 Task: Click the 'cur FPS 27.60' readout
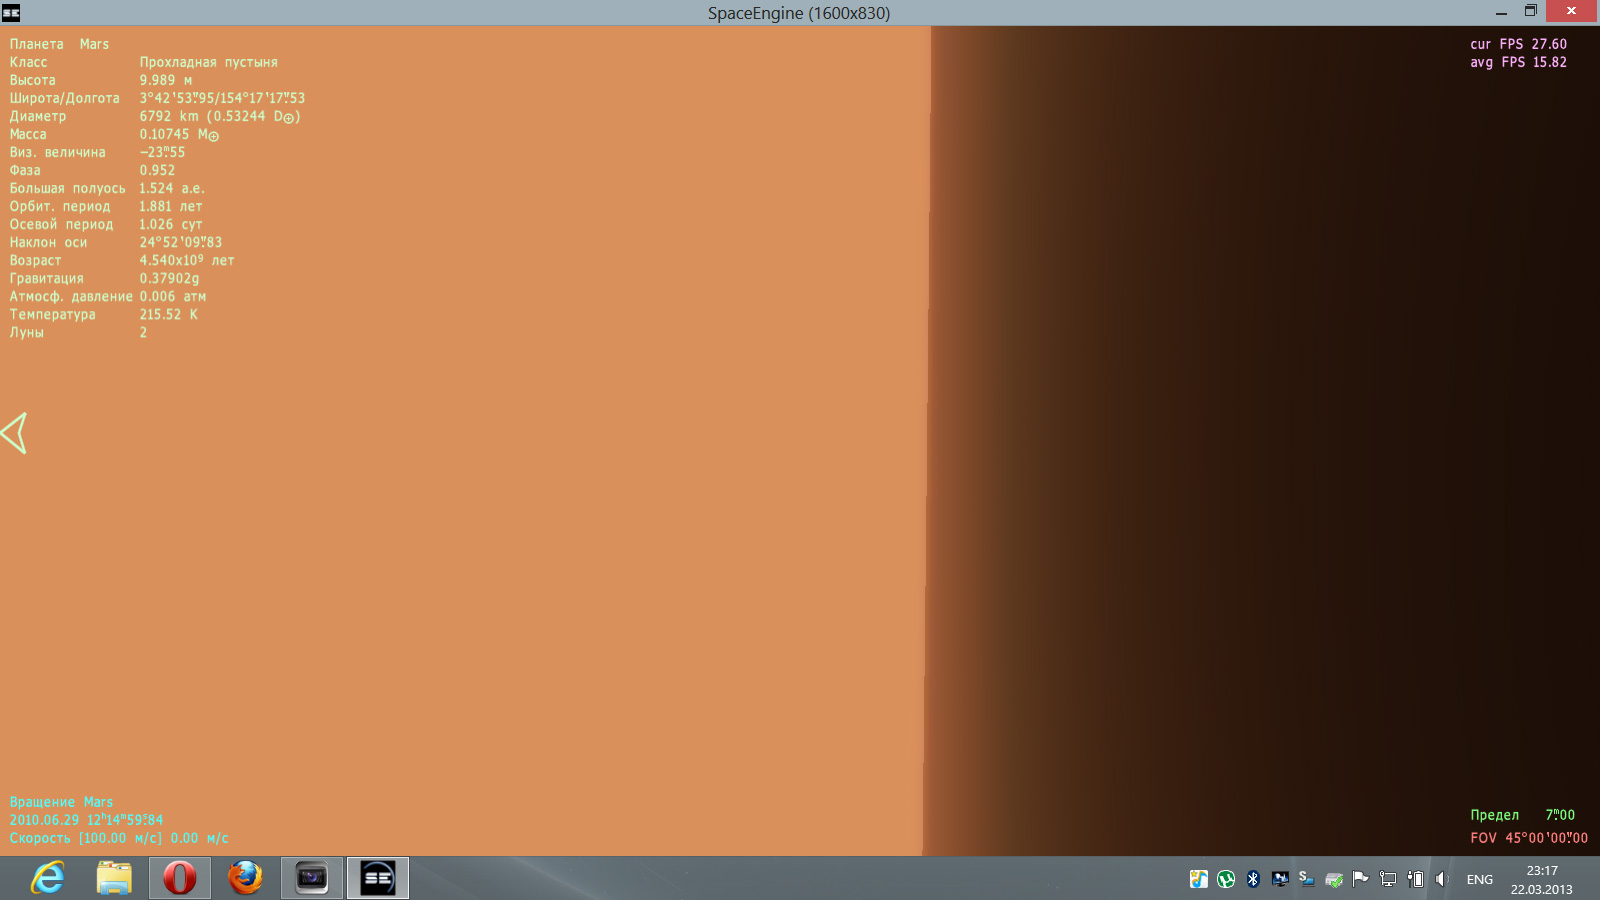click(x=1518, y=44)
